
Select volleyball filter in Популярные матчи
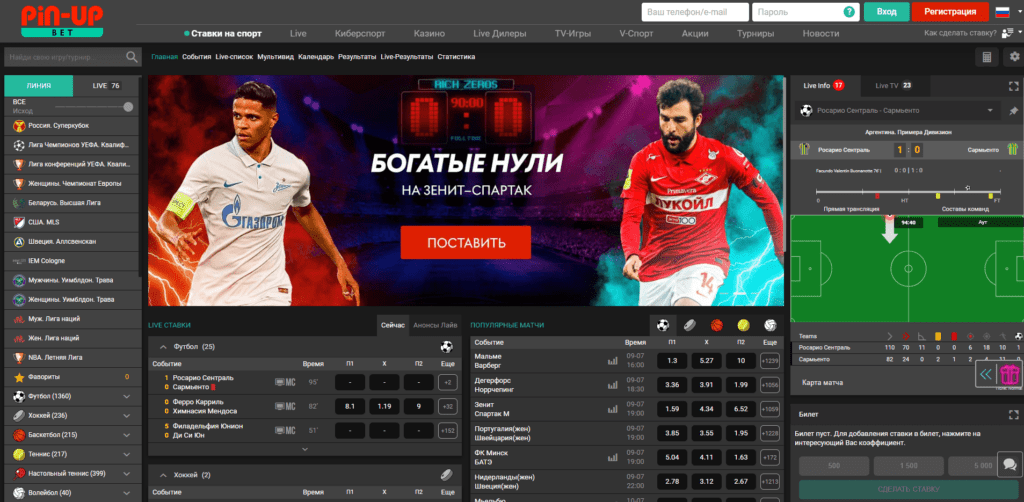(770, 324)
